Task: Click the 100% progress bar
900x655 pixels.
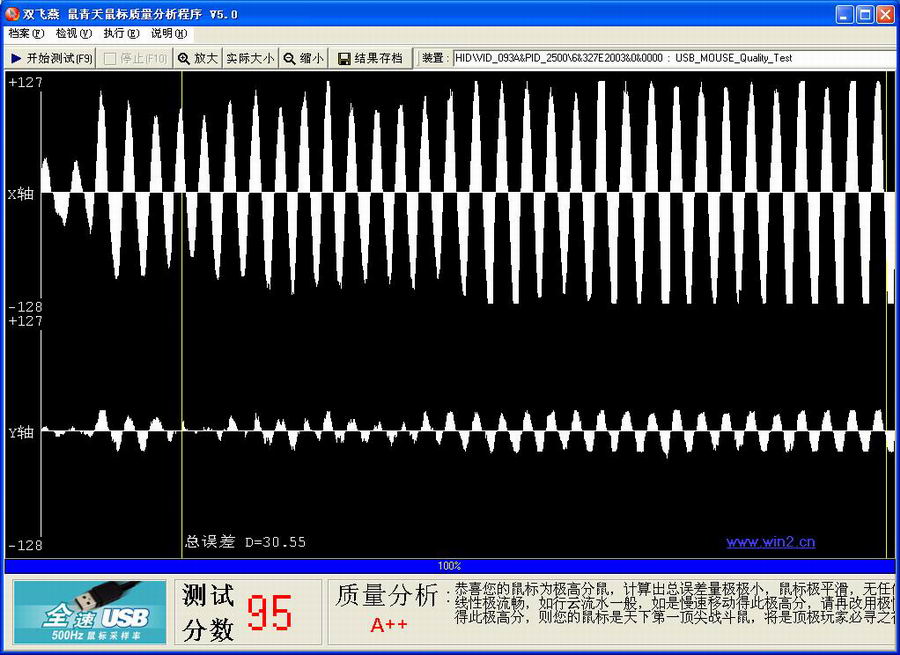Action: coord(449,566)
